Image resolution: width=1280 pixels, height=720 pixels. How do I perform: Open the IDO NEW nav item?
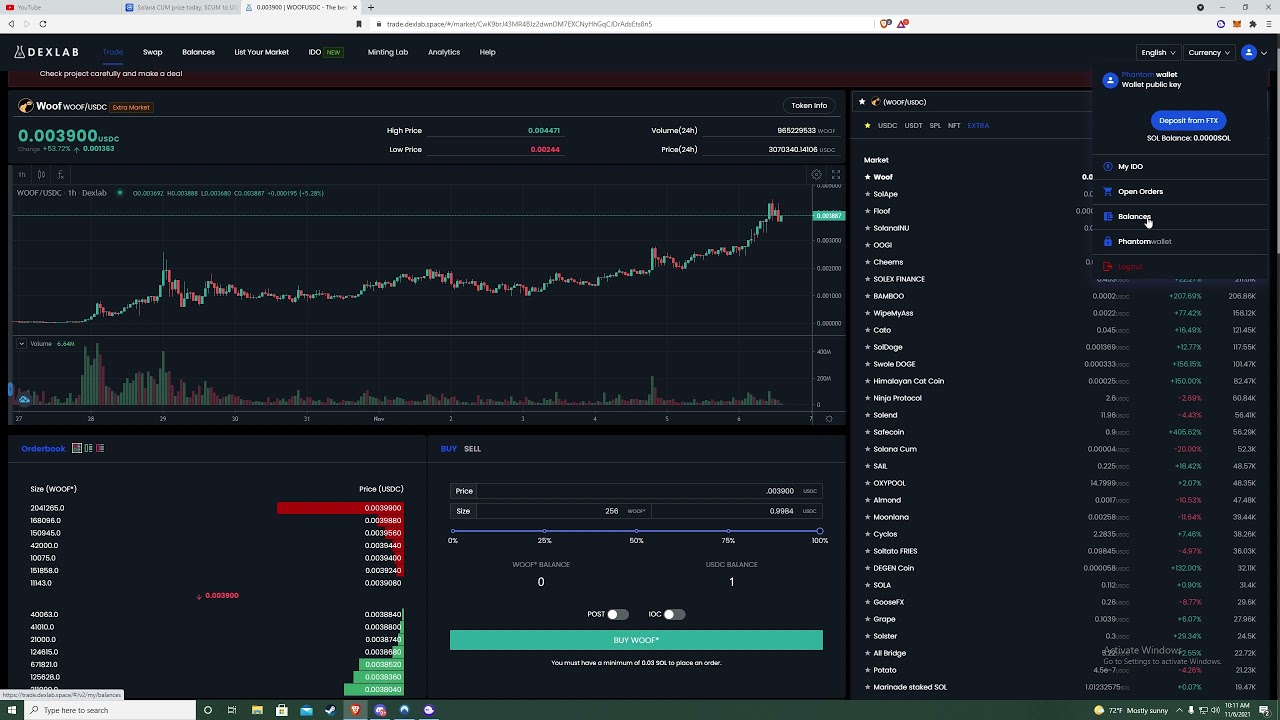pyautogui.click(x=325, y=52)
